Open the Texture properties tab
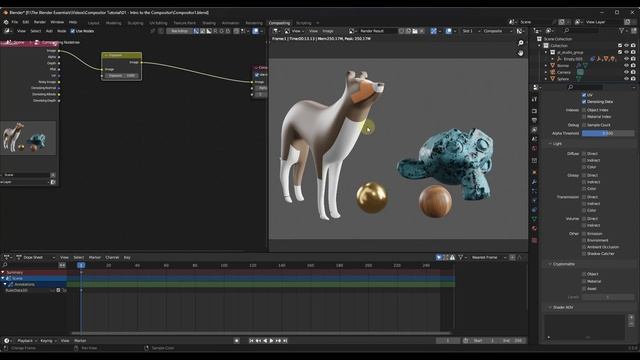Image resolution: width=640 pixels, height=360 pixels. click(534, 240)
